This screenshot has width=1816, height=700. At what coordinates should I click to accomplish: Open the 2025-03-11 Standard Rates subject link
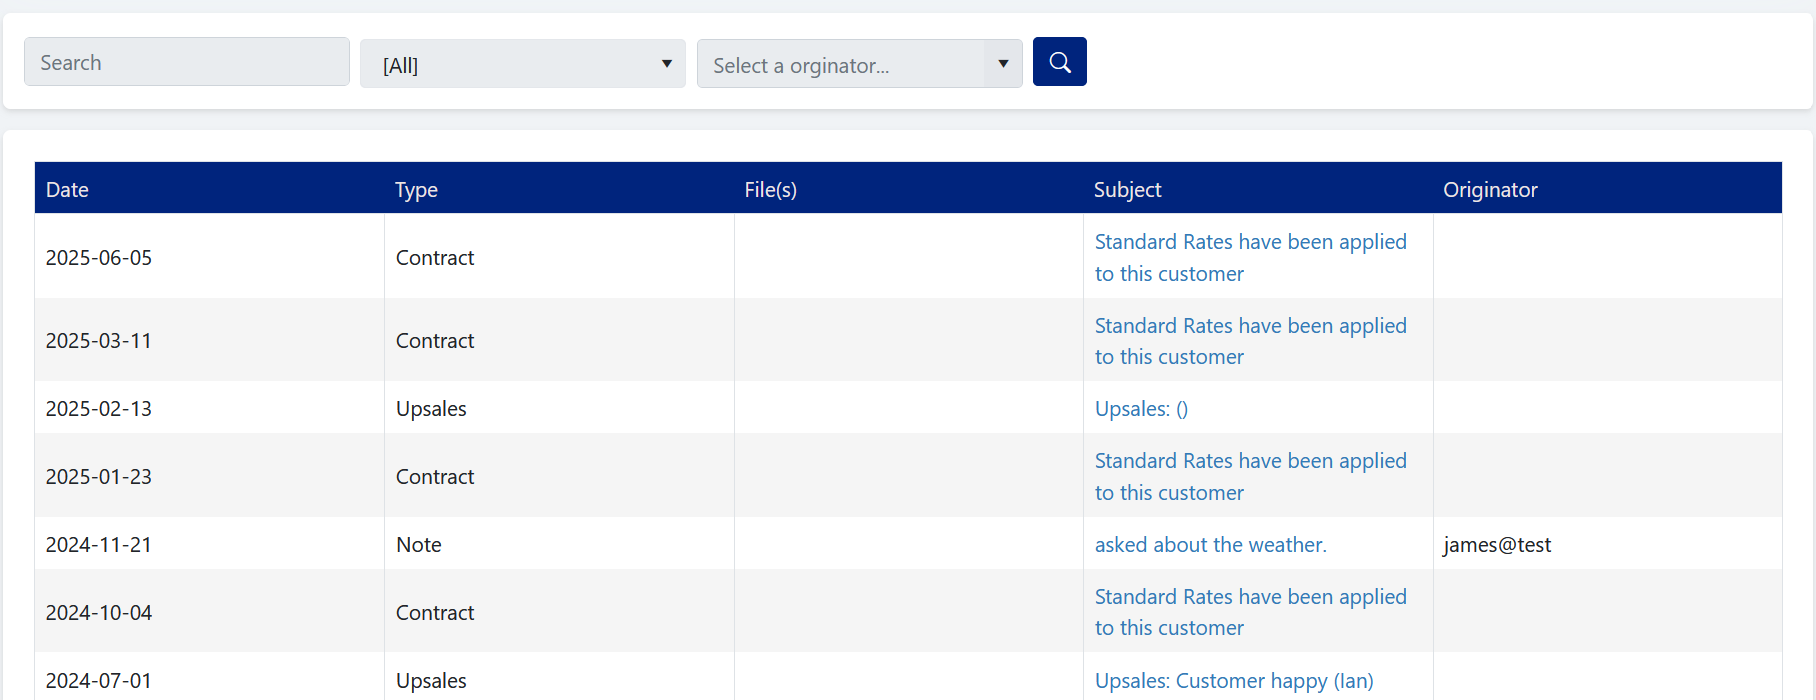click(x=1249, y=327)
